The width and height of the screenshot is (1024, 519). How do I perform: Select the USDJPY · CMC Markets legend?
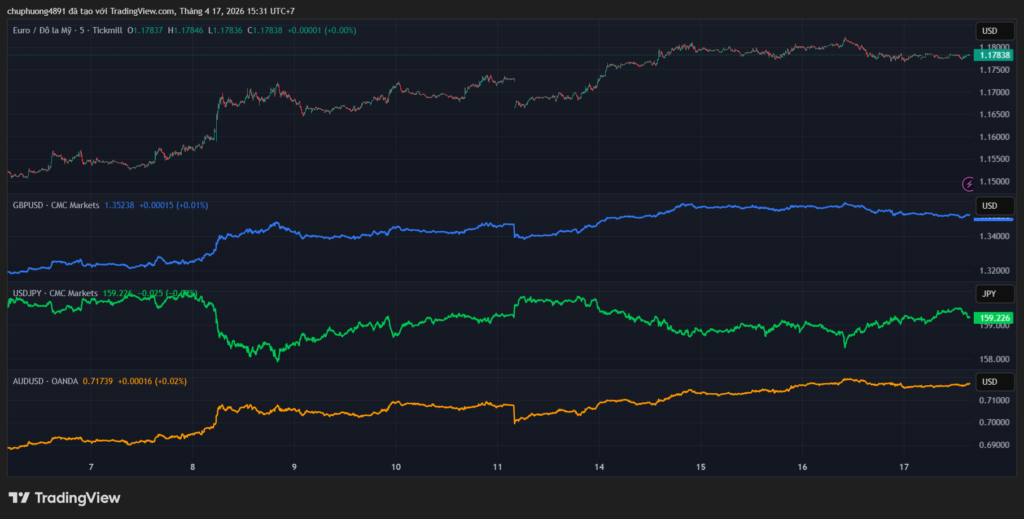pyautogui.click(x=55, y=293)
